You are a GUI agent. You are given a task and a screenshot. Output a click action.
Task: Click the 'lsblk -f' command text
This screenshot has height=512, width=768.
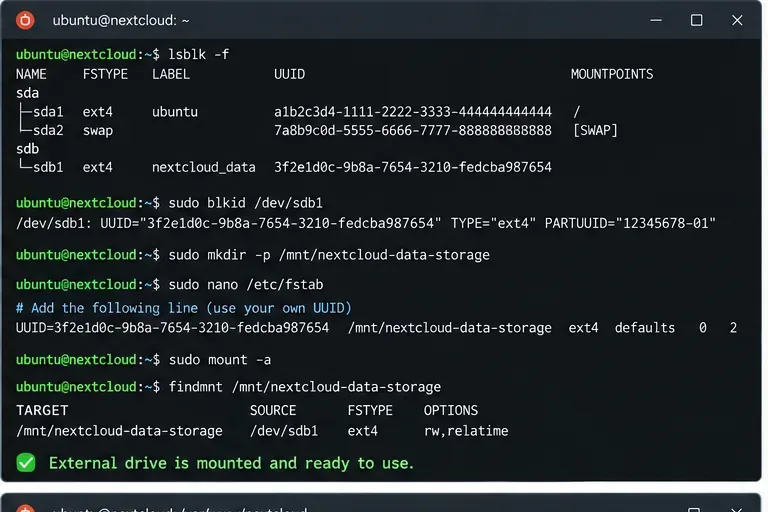(198, 54)
